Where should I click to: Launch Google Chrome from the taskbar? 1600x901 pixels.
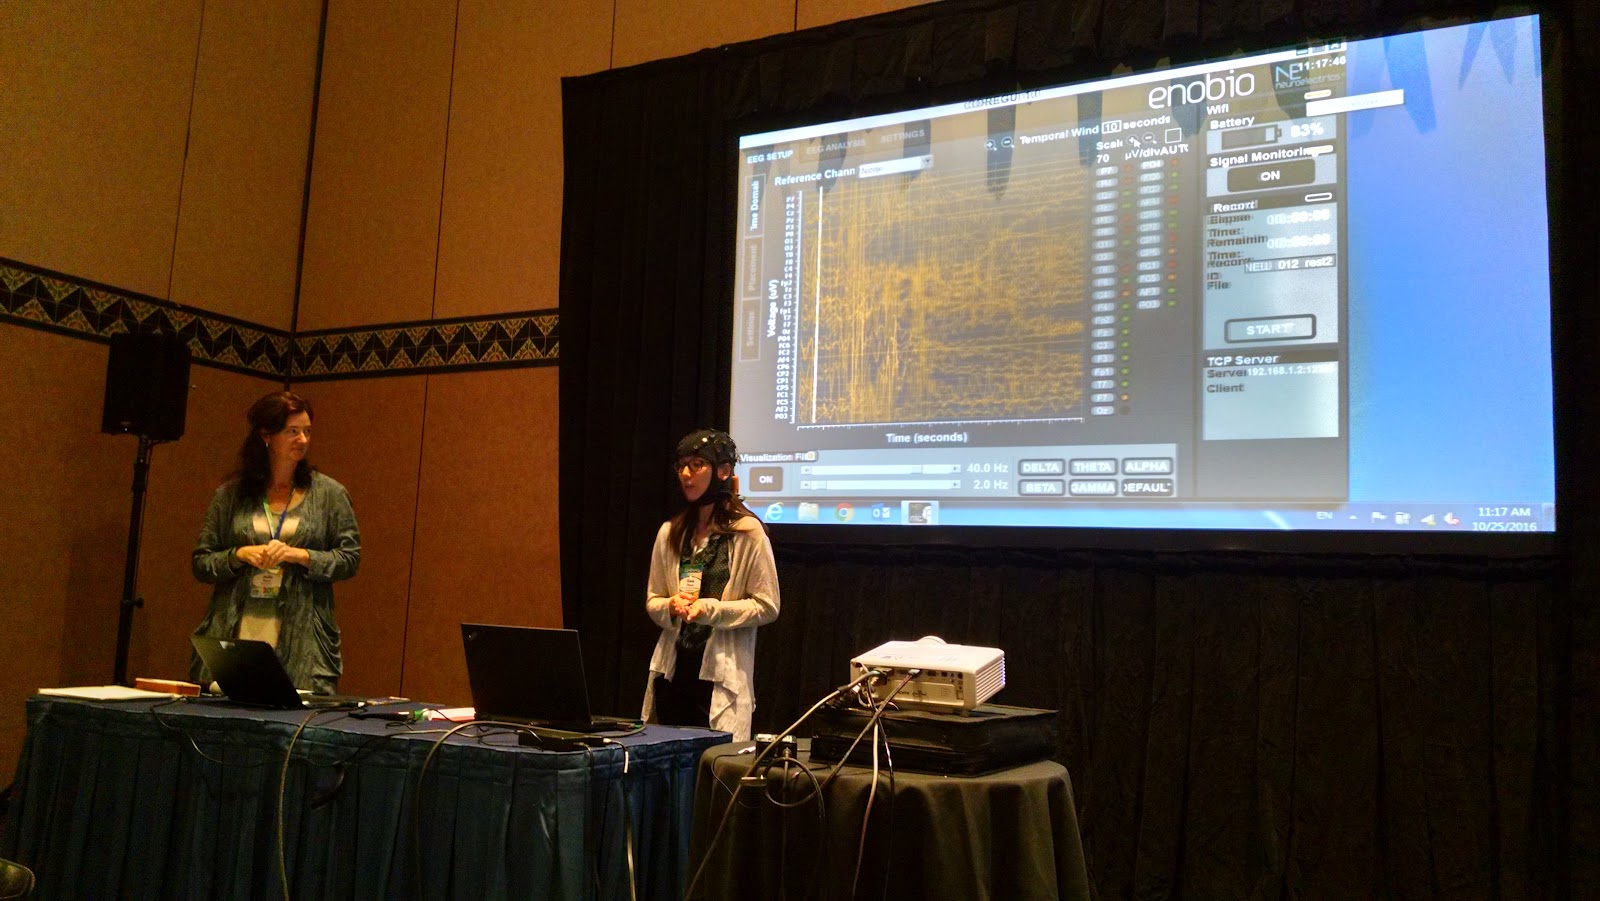coord(844,512)
